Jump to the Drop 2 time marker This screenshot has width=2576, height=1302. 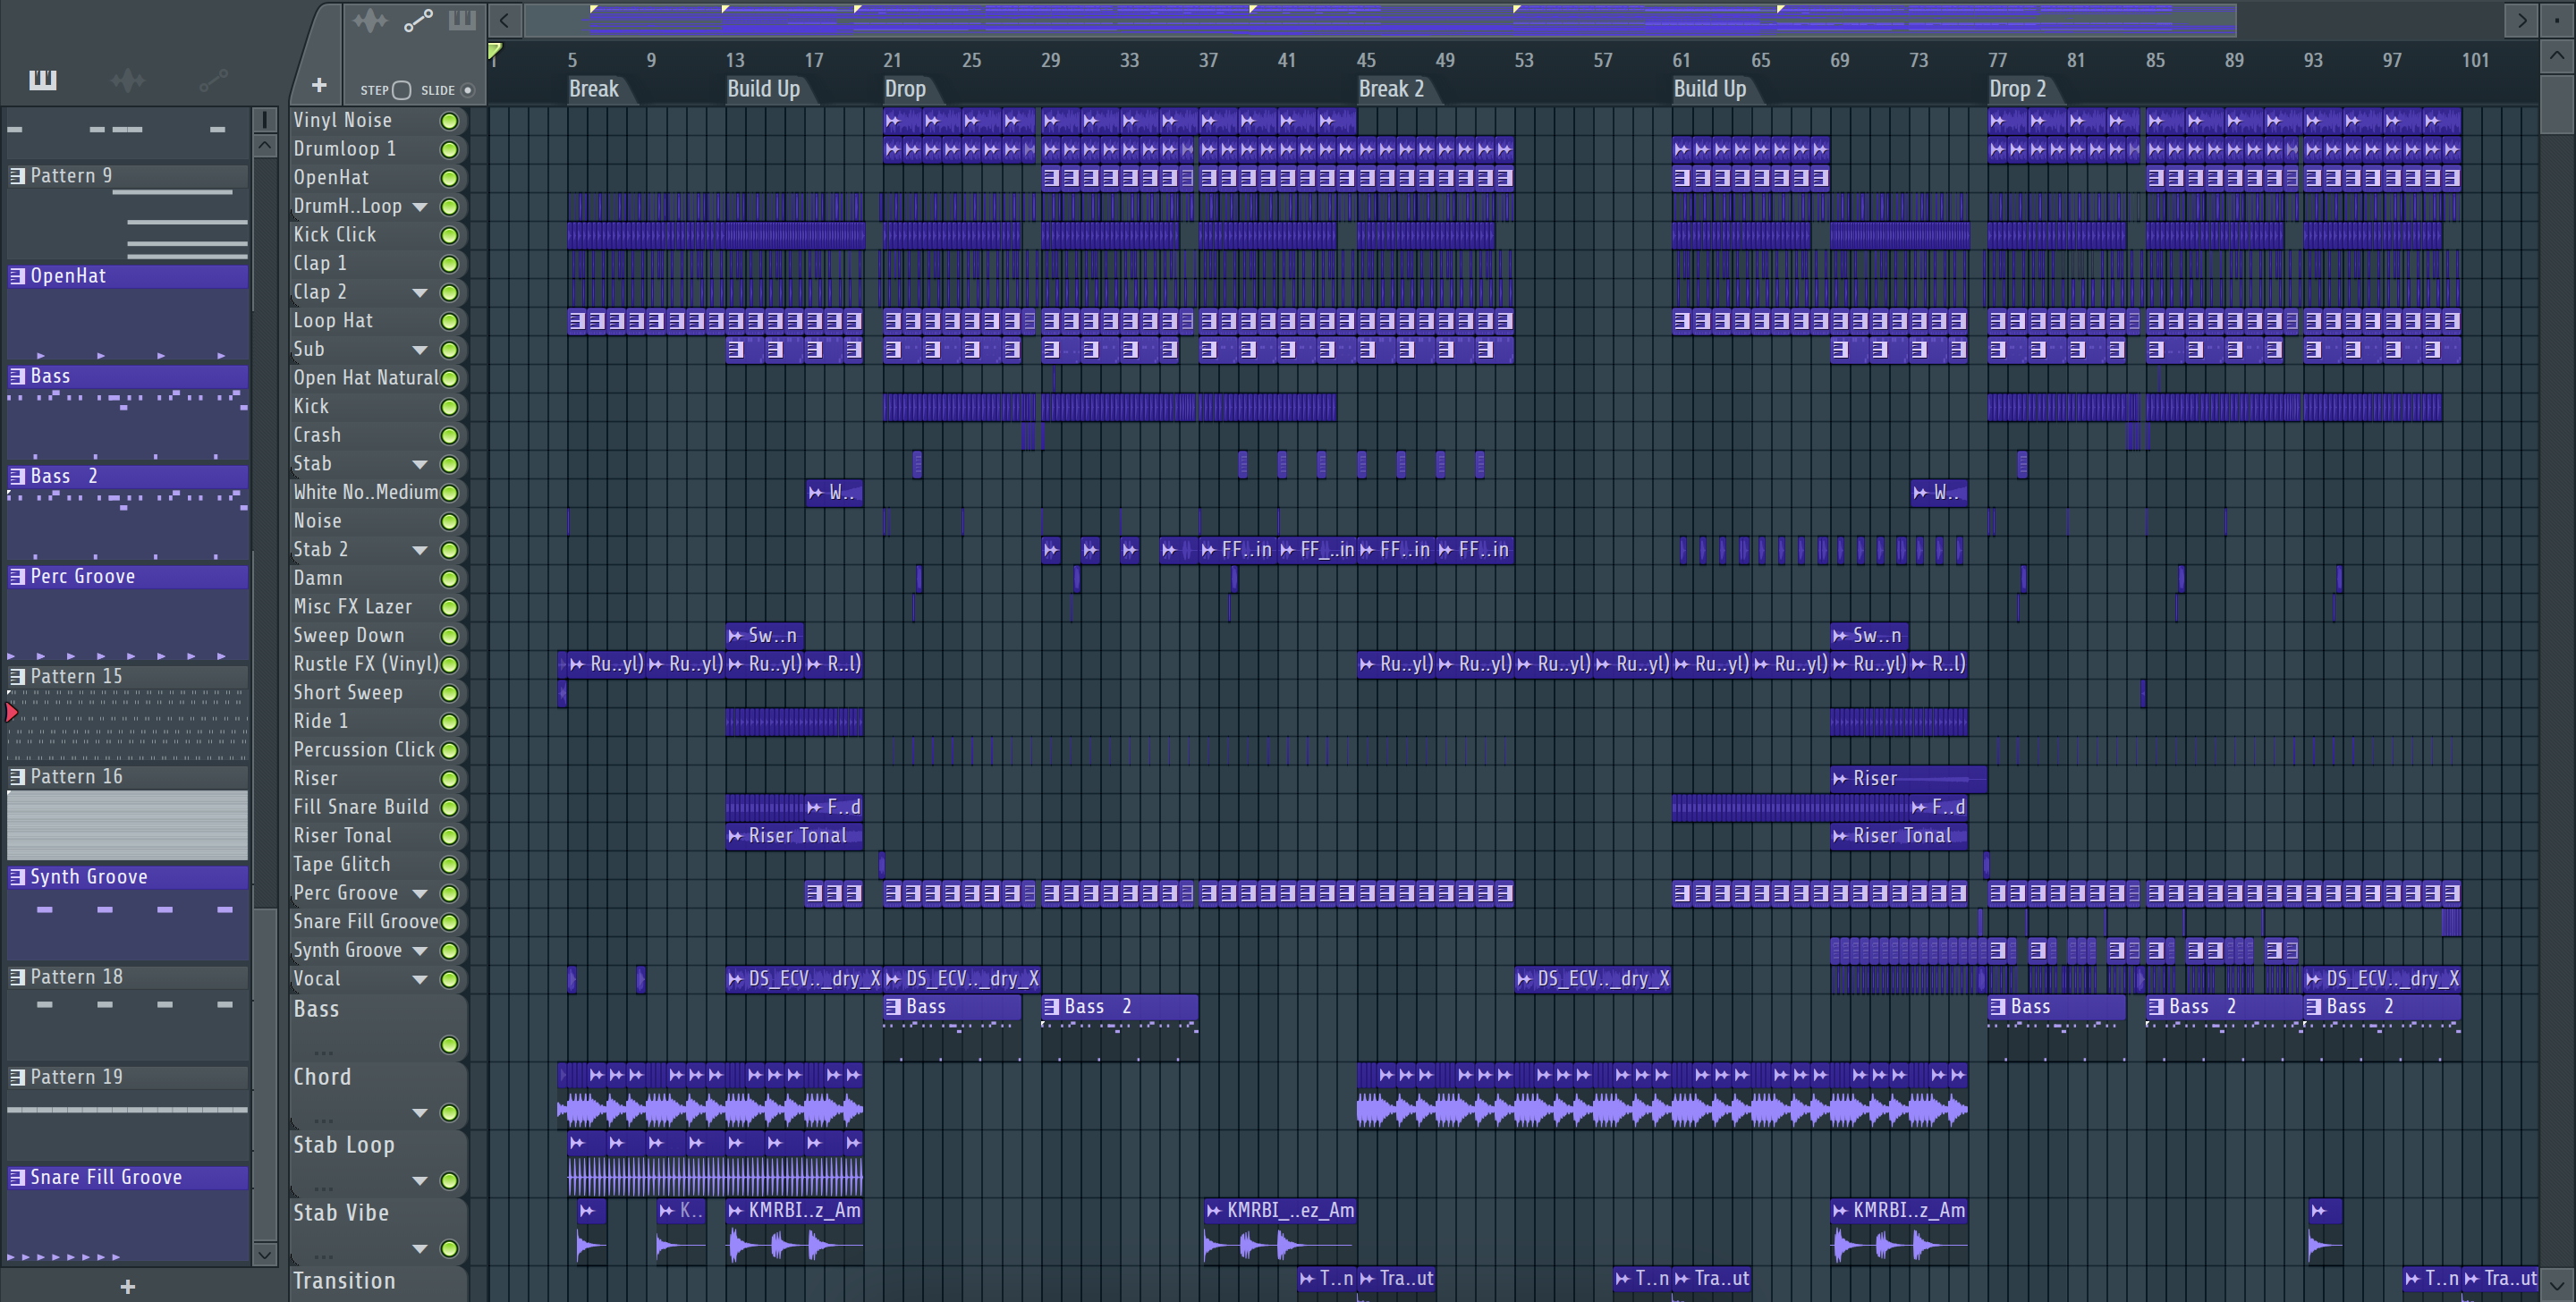pyautogui.click(x=2017, y=89)
